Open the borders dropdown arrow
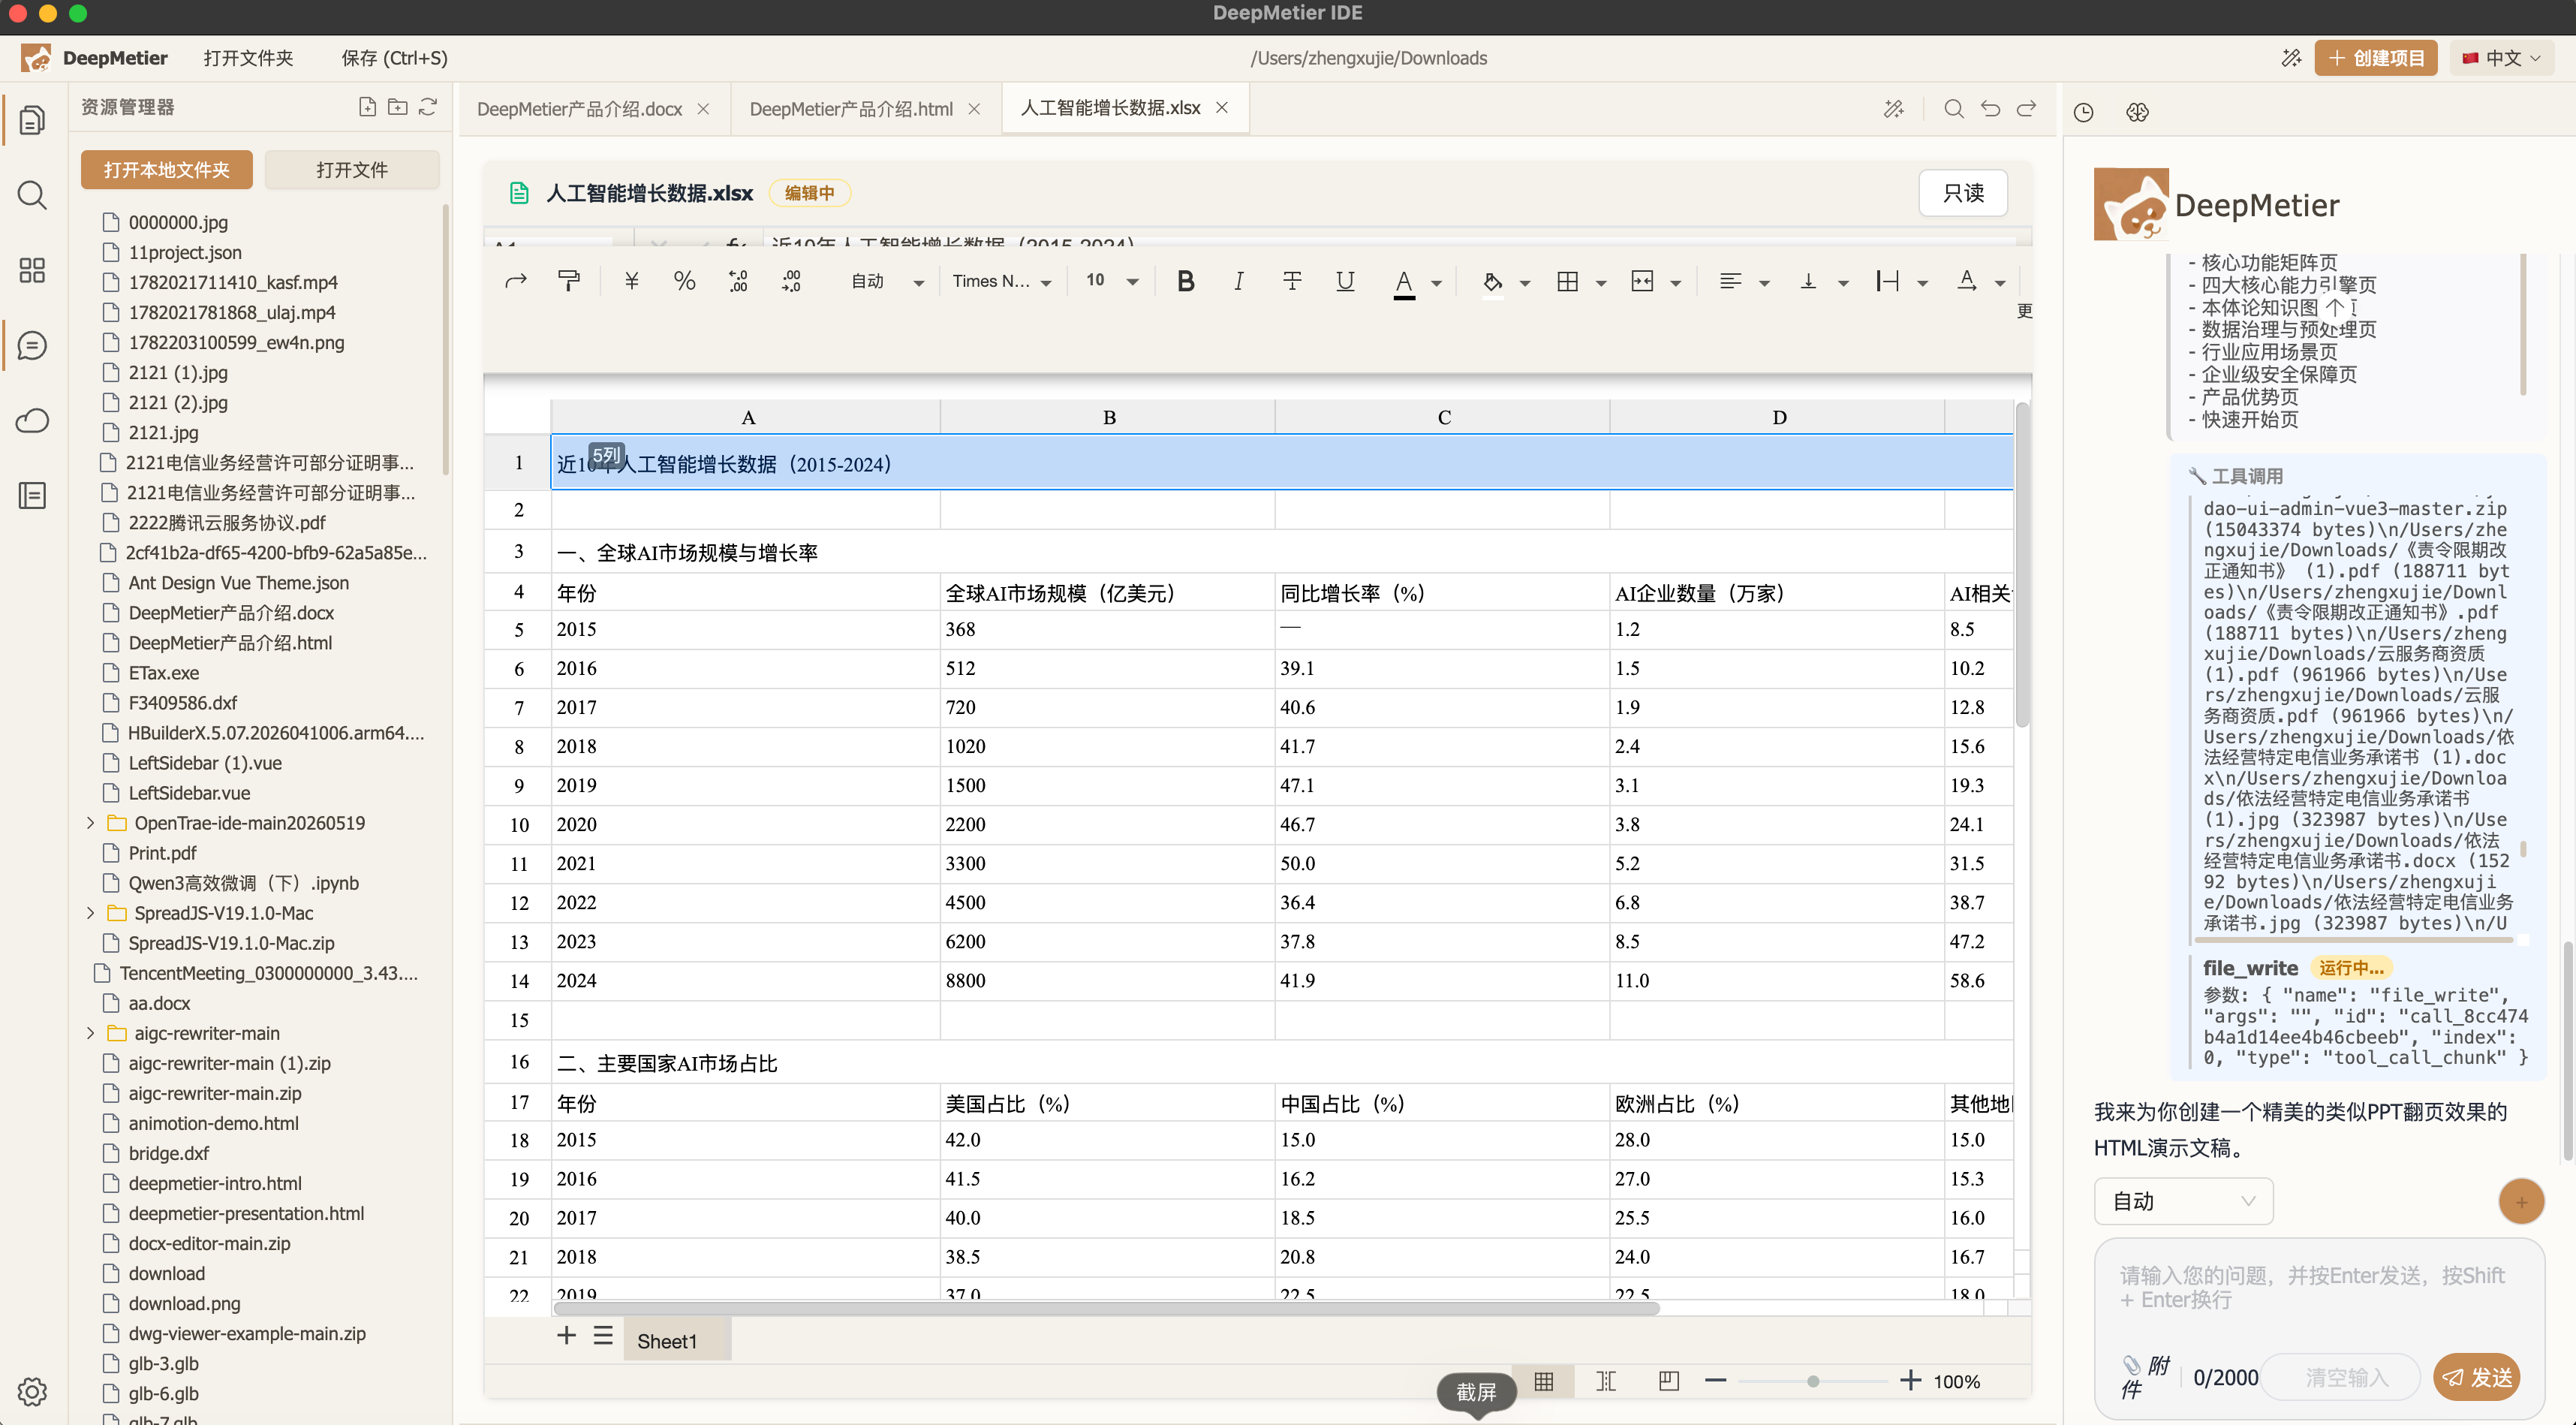2576x1425 pixels. pyautogui.click(x=1601, y=283)
